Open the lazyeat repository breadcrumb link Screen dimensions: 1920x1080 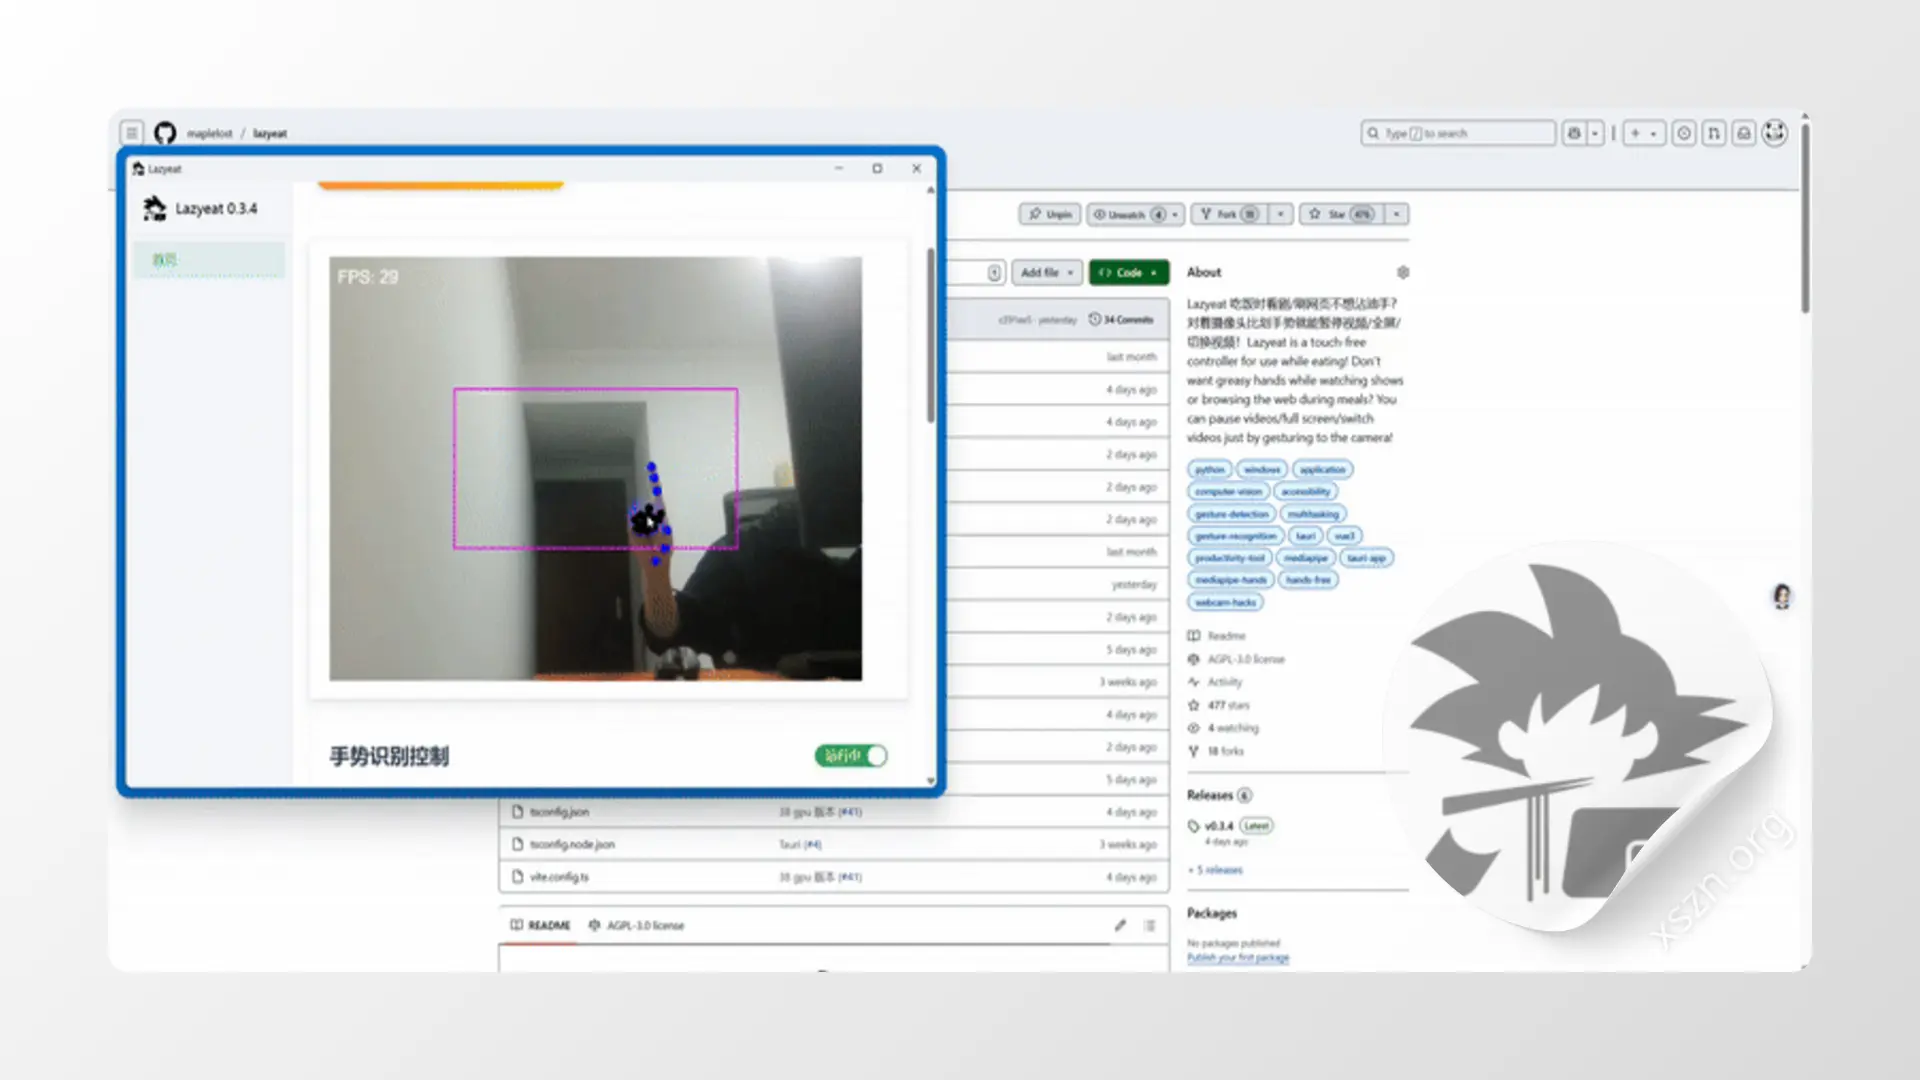tap(270, 133)
